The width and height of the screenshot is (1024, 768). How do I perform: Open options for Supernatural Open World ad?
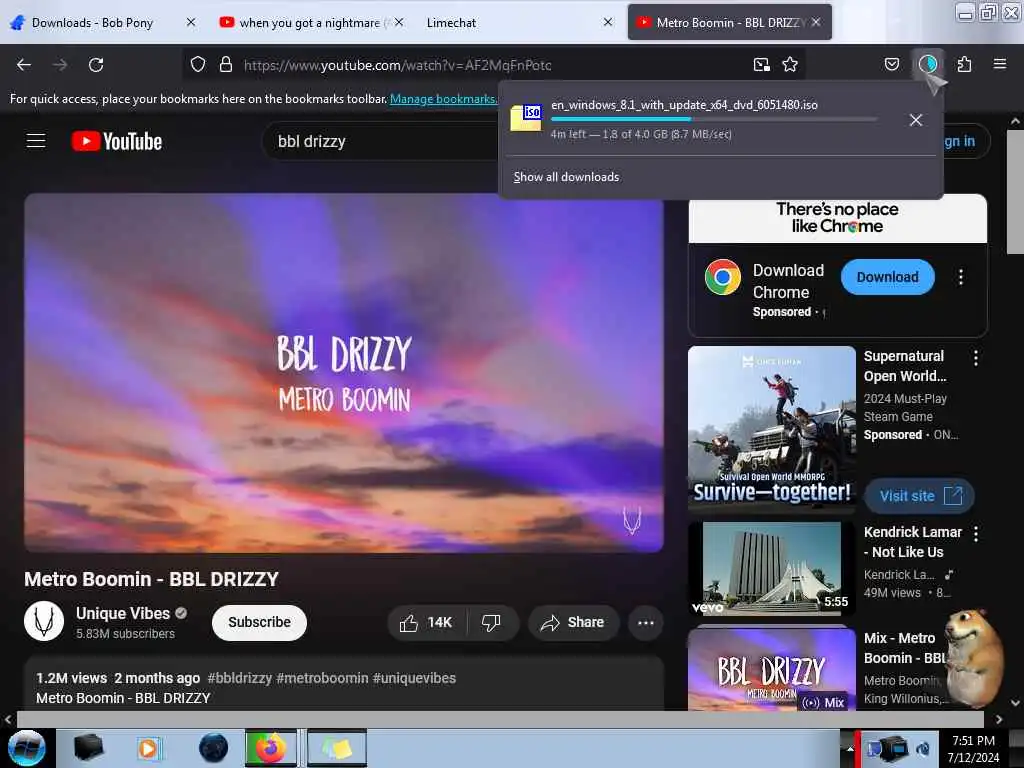(976, 358)
